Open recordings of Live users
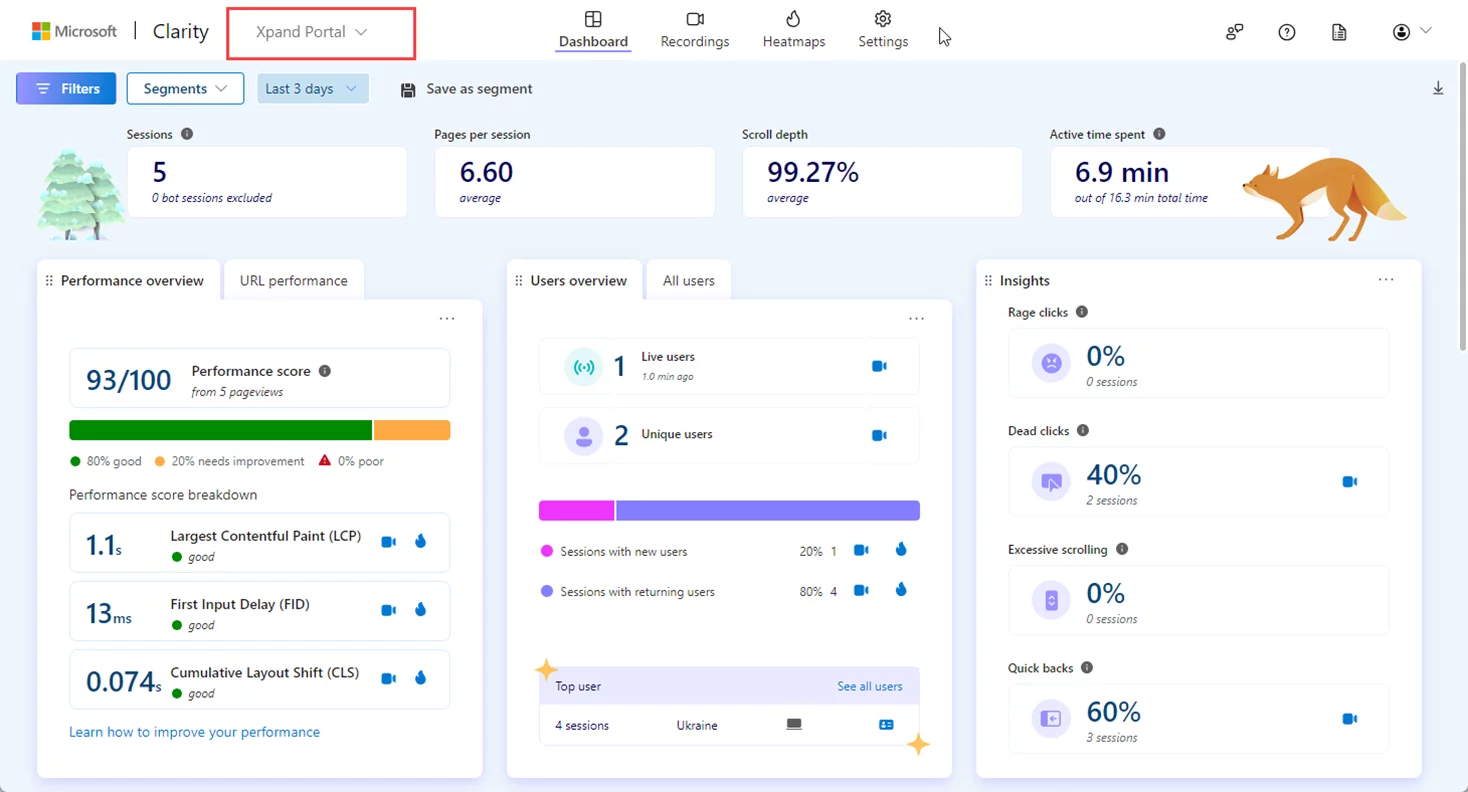The height and width of the screenshot is (792, 1468). coord(879,367)
